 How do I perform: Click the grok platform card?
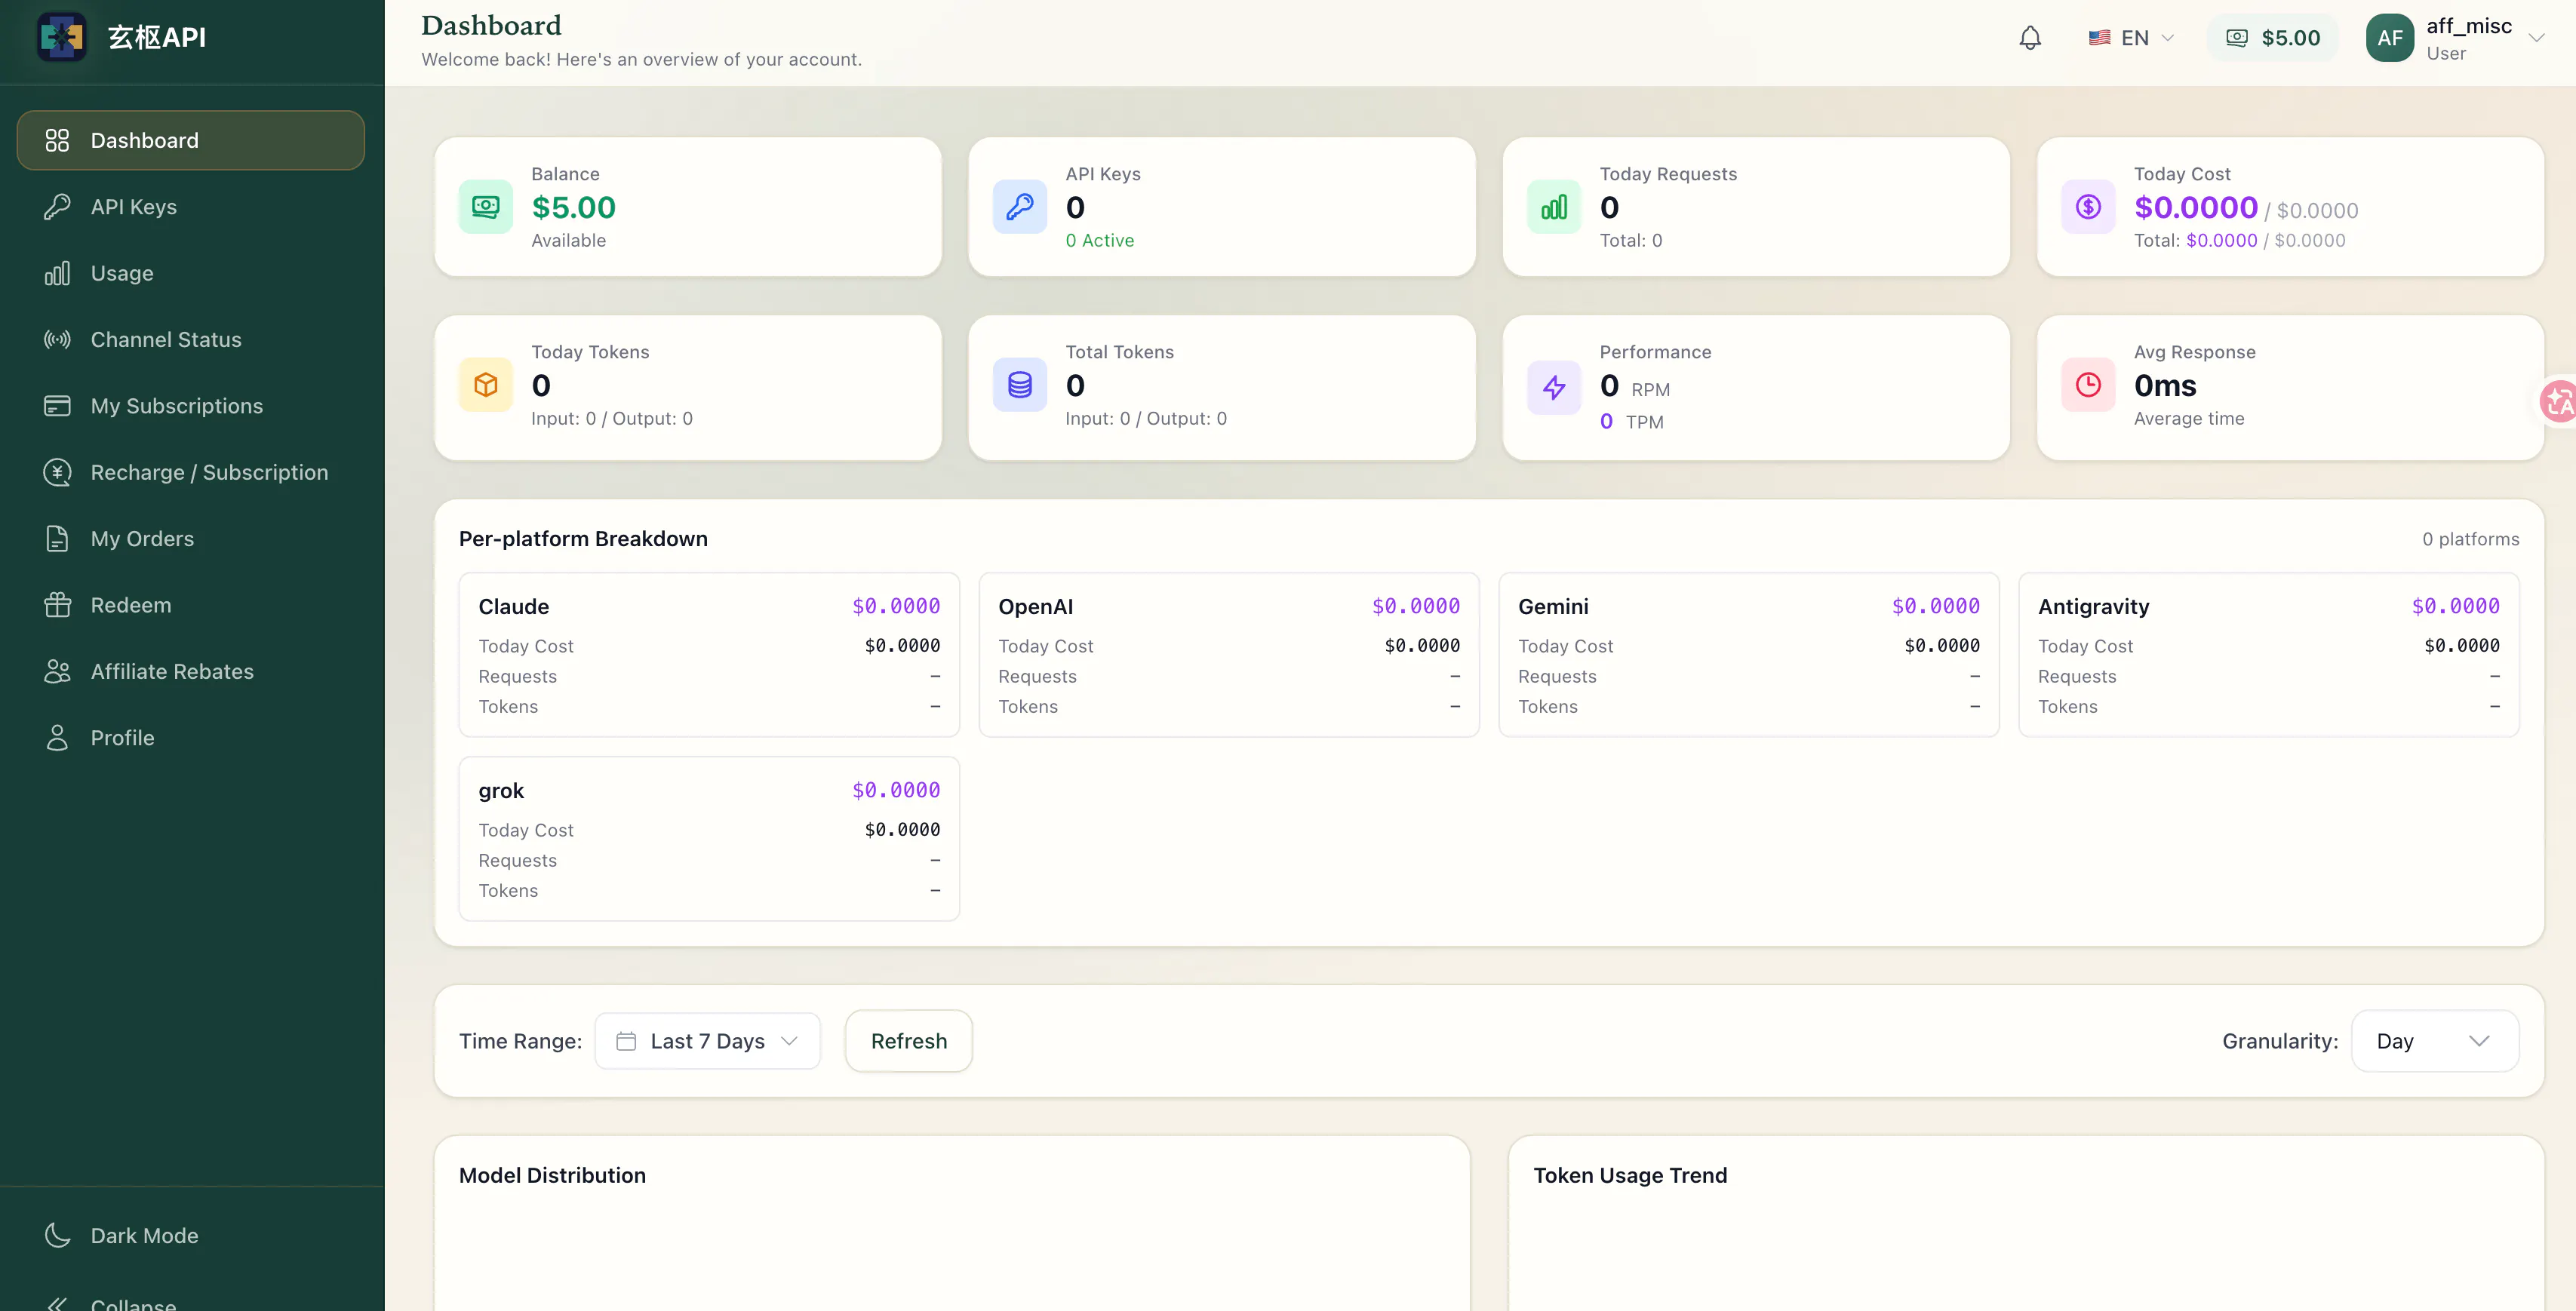tap(709, 839)
